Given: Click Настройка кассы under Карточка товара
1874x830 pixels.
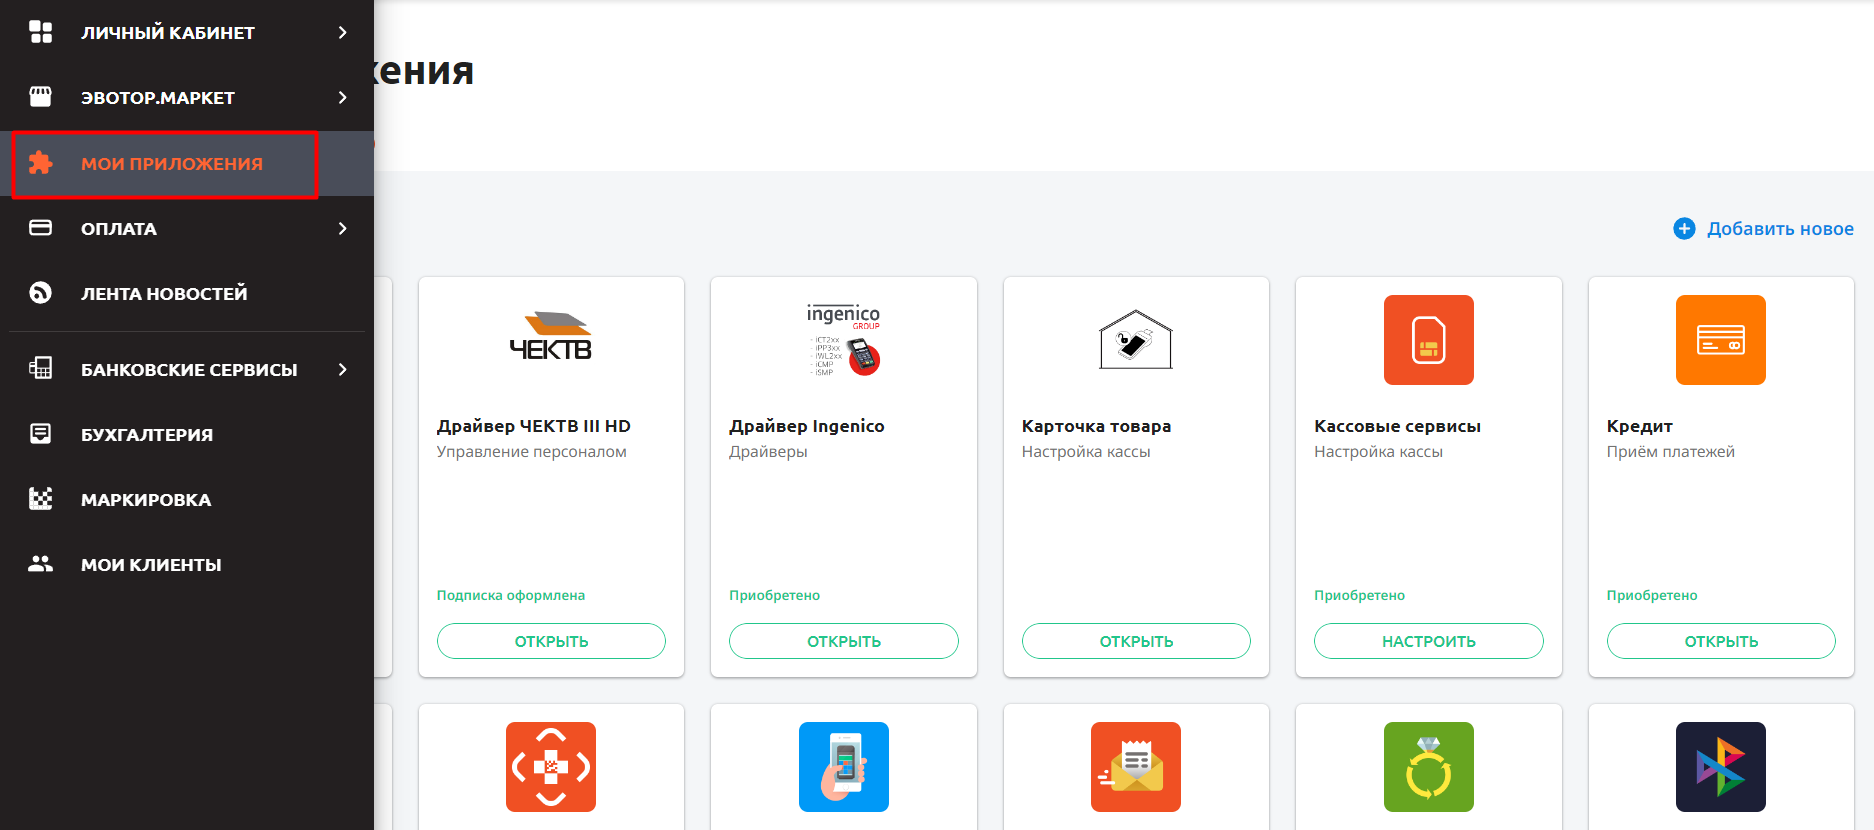Looking at the screenshot, I should (1086, 452).
